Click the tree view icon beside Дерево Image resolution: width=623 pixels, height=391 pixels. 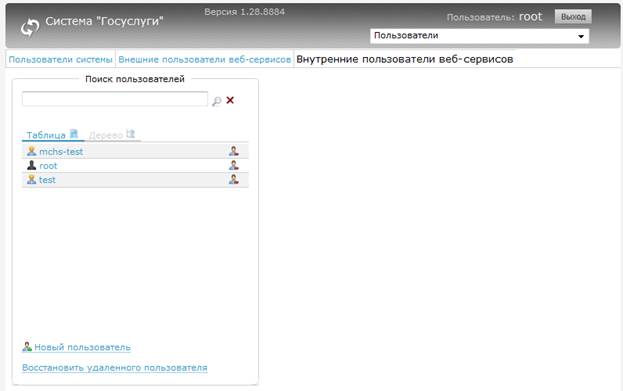[x=131, y=134]
